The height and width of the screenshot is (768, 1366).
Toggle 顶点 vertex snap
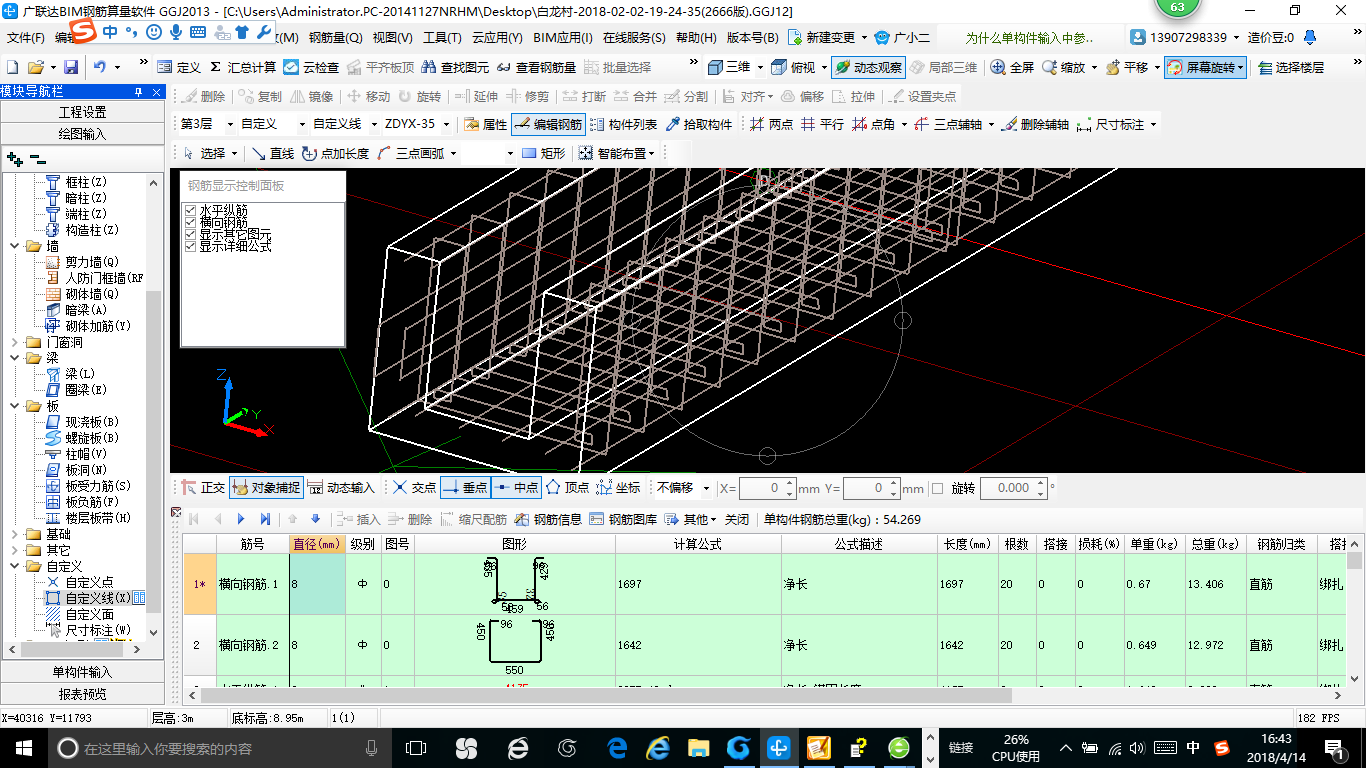click(x=567, y=488)
